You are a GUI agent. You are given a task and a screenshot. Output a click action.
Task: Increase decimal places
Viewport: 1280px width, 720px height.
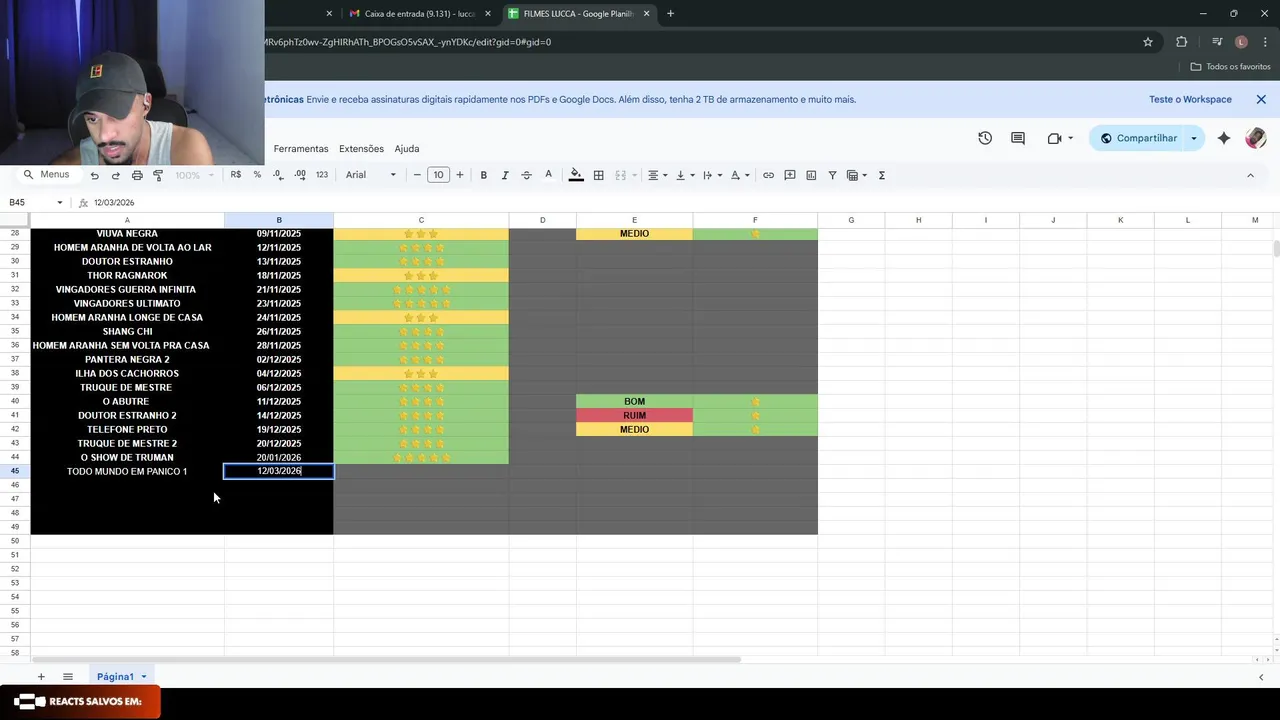pyautogui.click(x=300, y=175)
